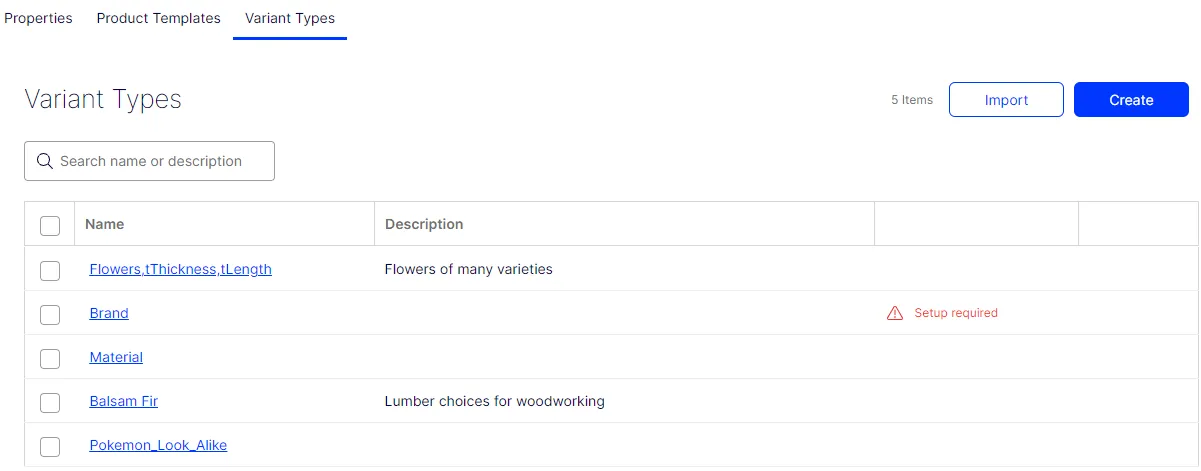Click the search magnifier icon
This screenshot has height=471, width=1201.
pyautogui.click(x=44, y=161)
